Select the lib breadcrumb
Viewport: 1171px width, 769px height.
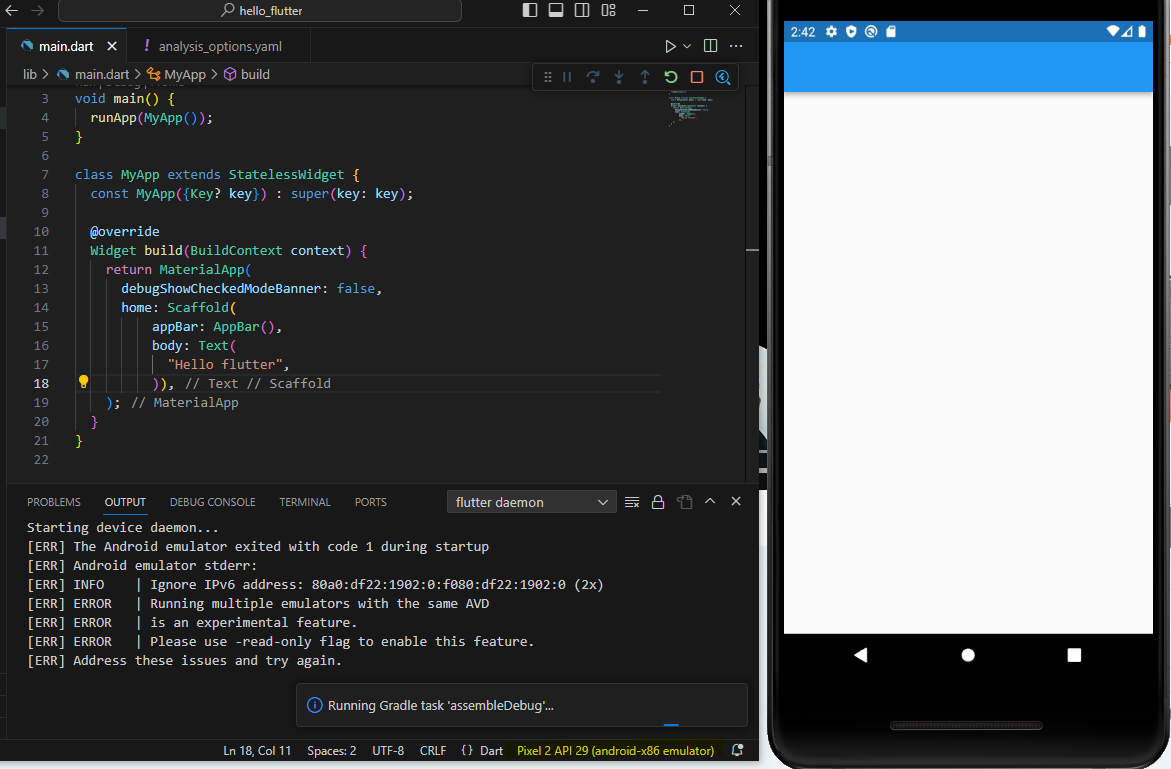pos(30,75)
